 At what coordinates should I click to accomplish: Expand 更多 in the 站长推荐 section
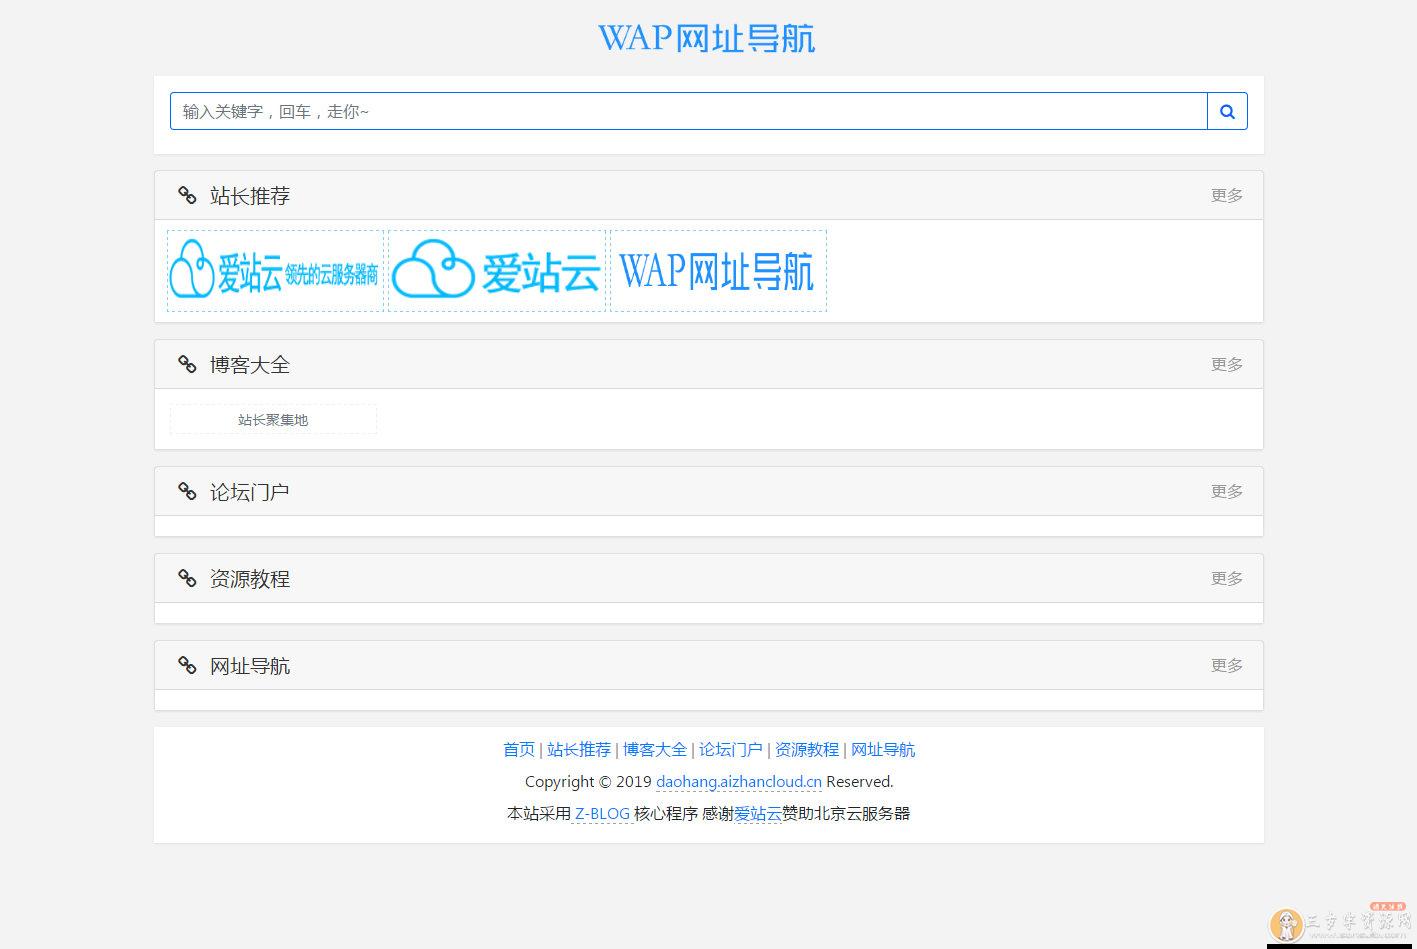(x=1226, y=195)
